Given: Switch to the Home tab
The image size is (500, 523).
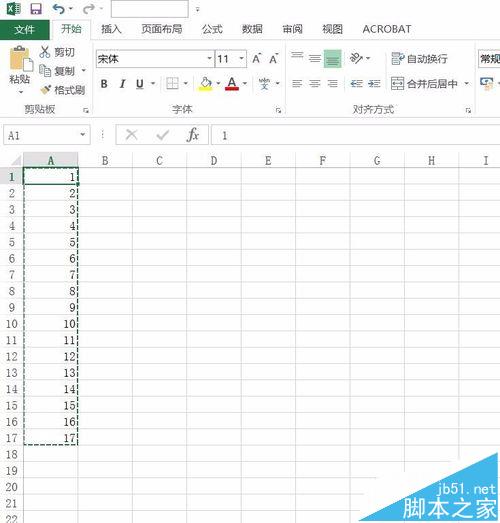Looking at the screenshot, I should [71, 29].
